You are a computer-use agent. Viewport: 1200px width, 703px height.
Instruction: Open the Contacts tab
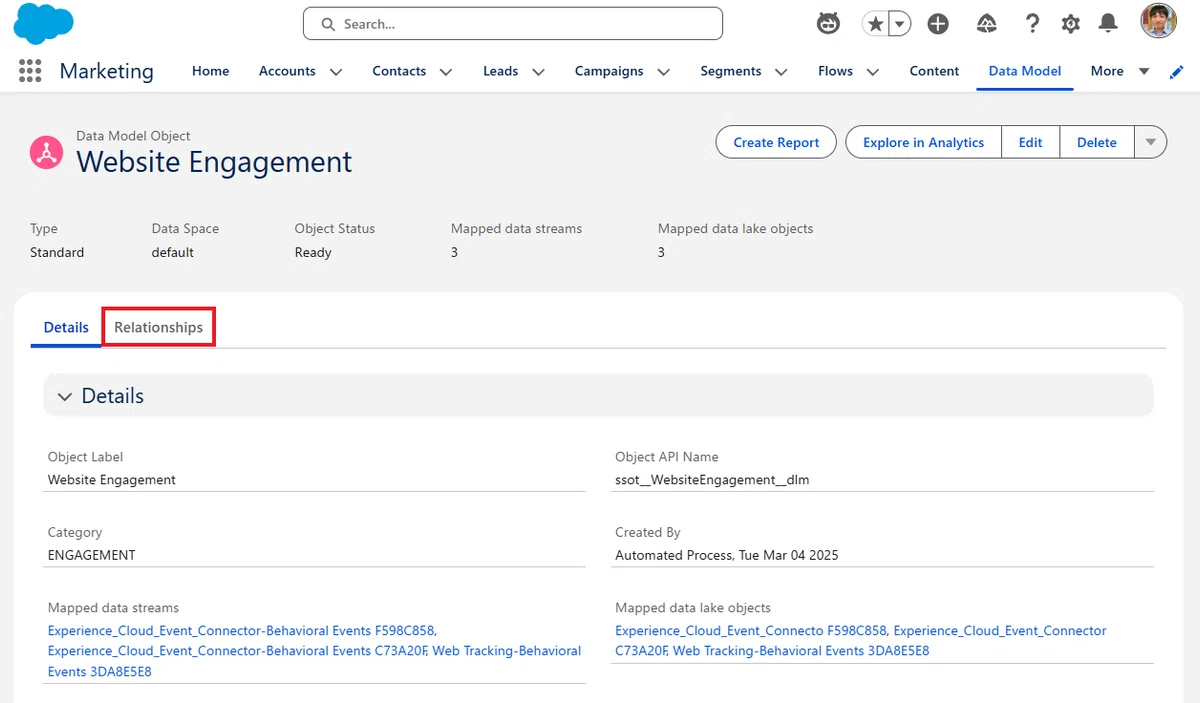coord(399,71)
